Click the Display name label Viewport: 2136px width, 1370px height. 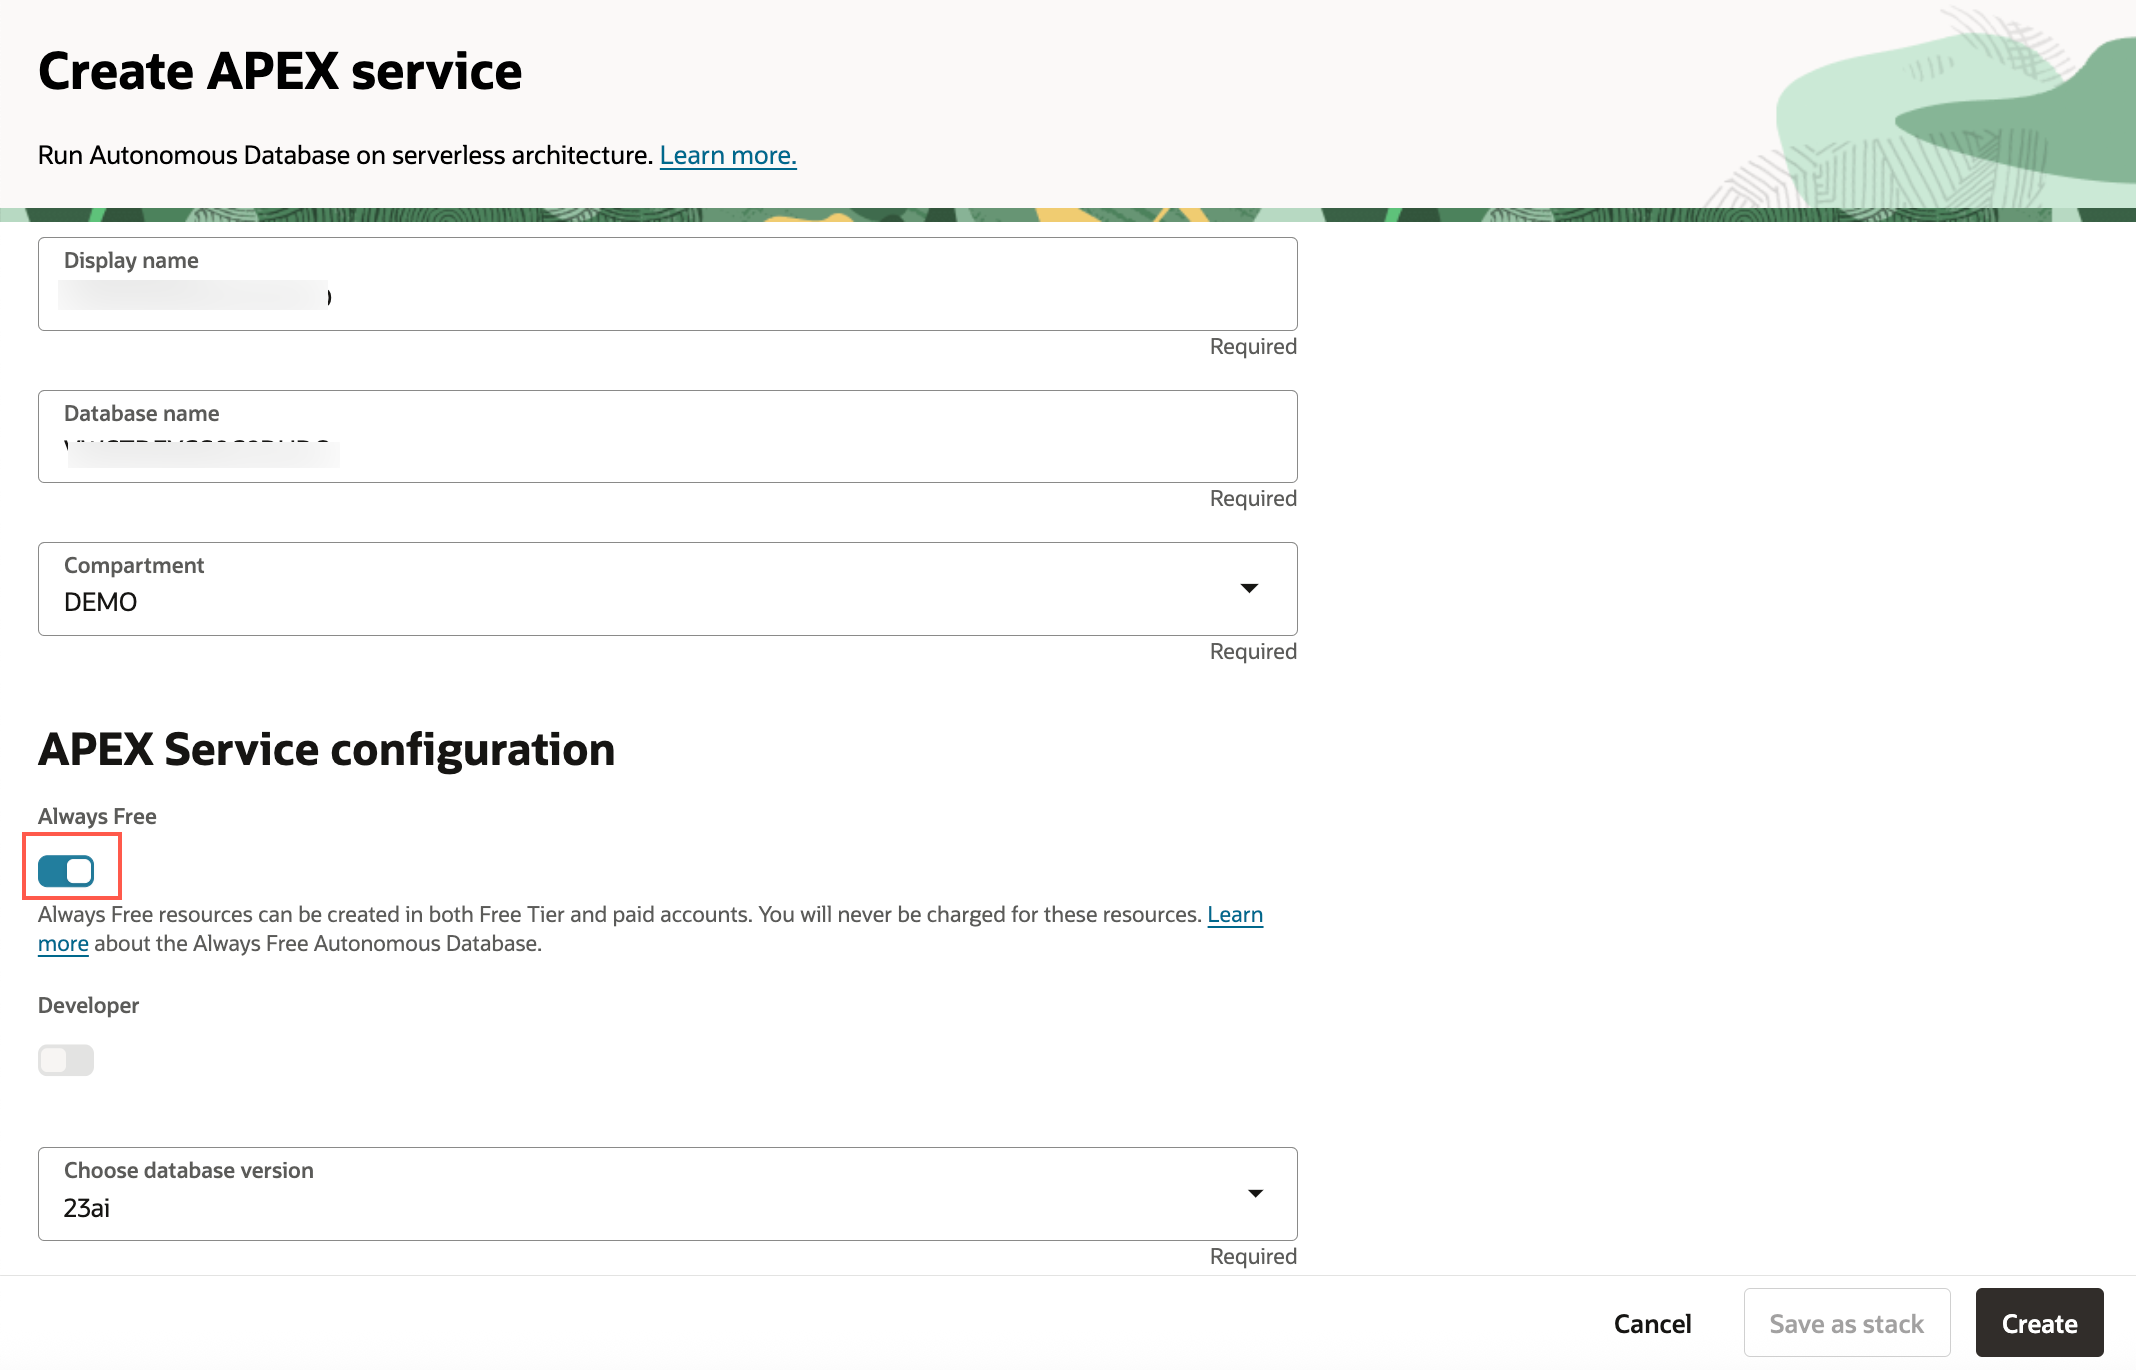tap(131, 260)
